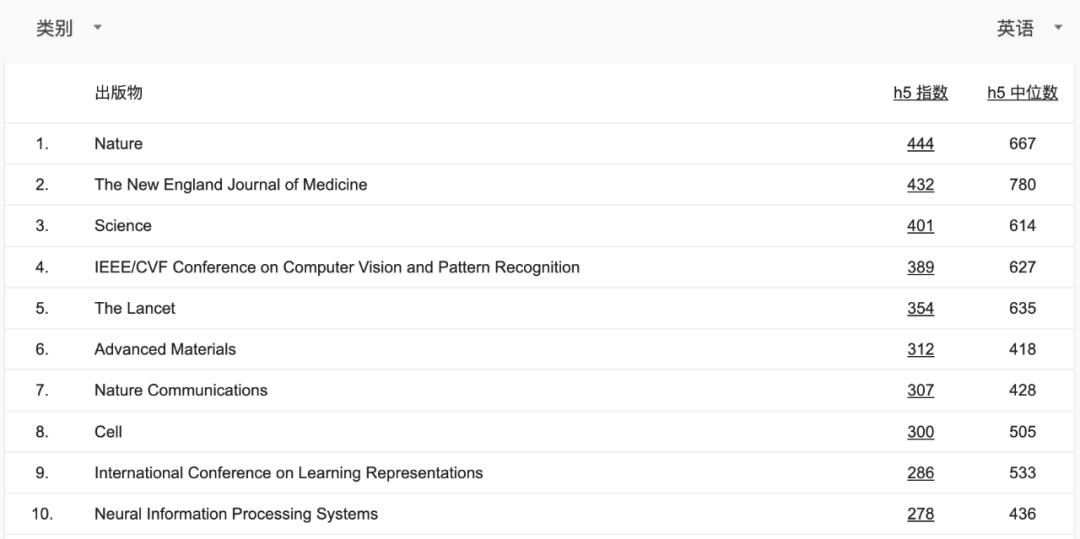
Task: Open Nature's h5-index 444 link
Action: pos(920,144)
